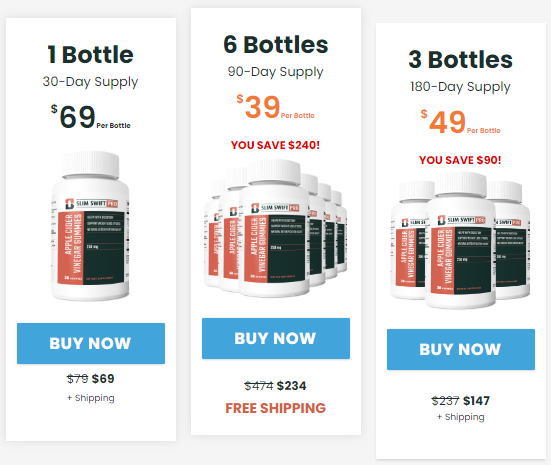This screenshot has width=551, height=465.
Task: Click BUY NOW for the 1 Bottle package
Action: [x=91, y=343]
